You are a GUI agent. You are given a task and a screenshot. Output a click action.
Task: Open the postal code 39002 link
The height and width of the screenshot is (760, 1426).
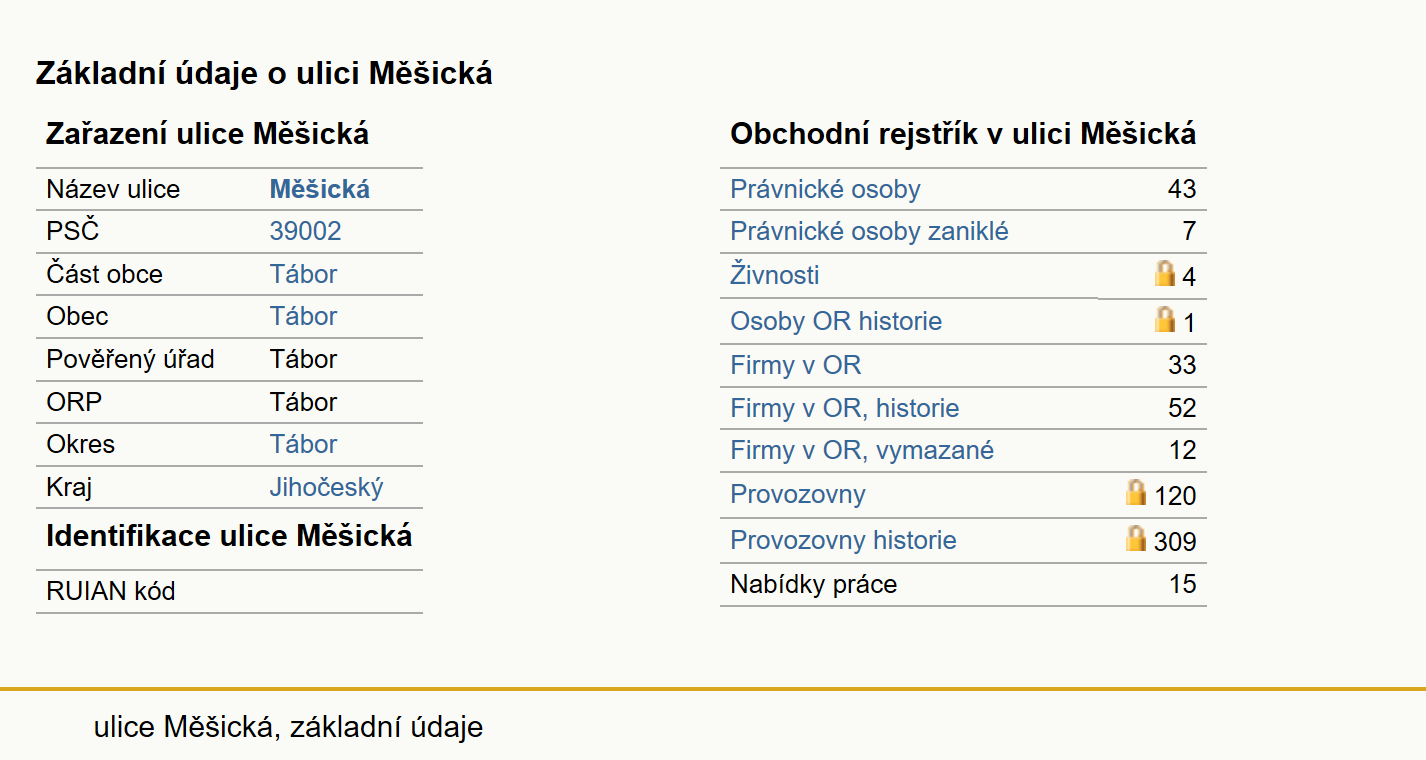[x=305, y=231]
